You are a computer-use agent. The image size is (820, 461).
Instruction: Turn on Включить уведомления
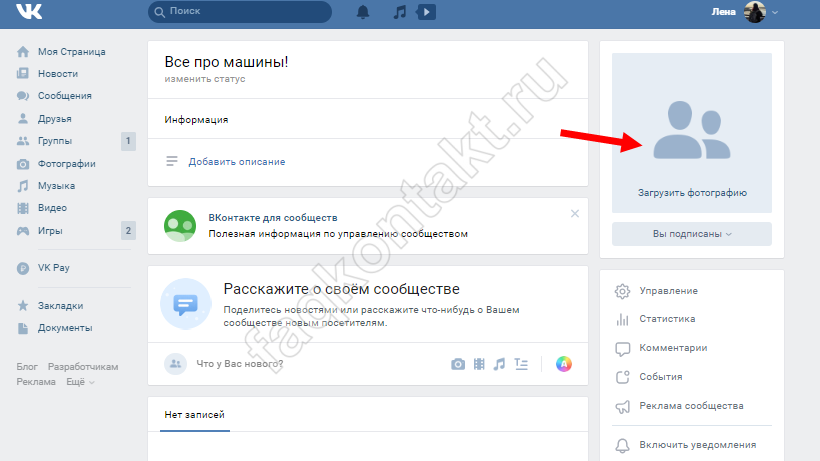(698, 444)
